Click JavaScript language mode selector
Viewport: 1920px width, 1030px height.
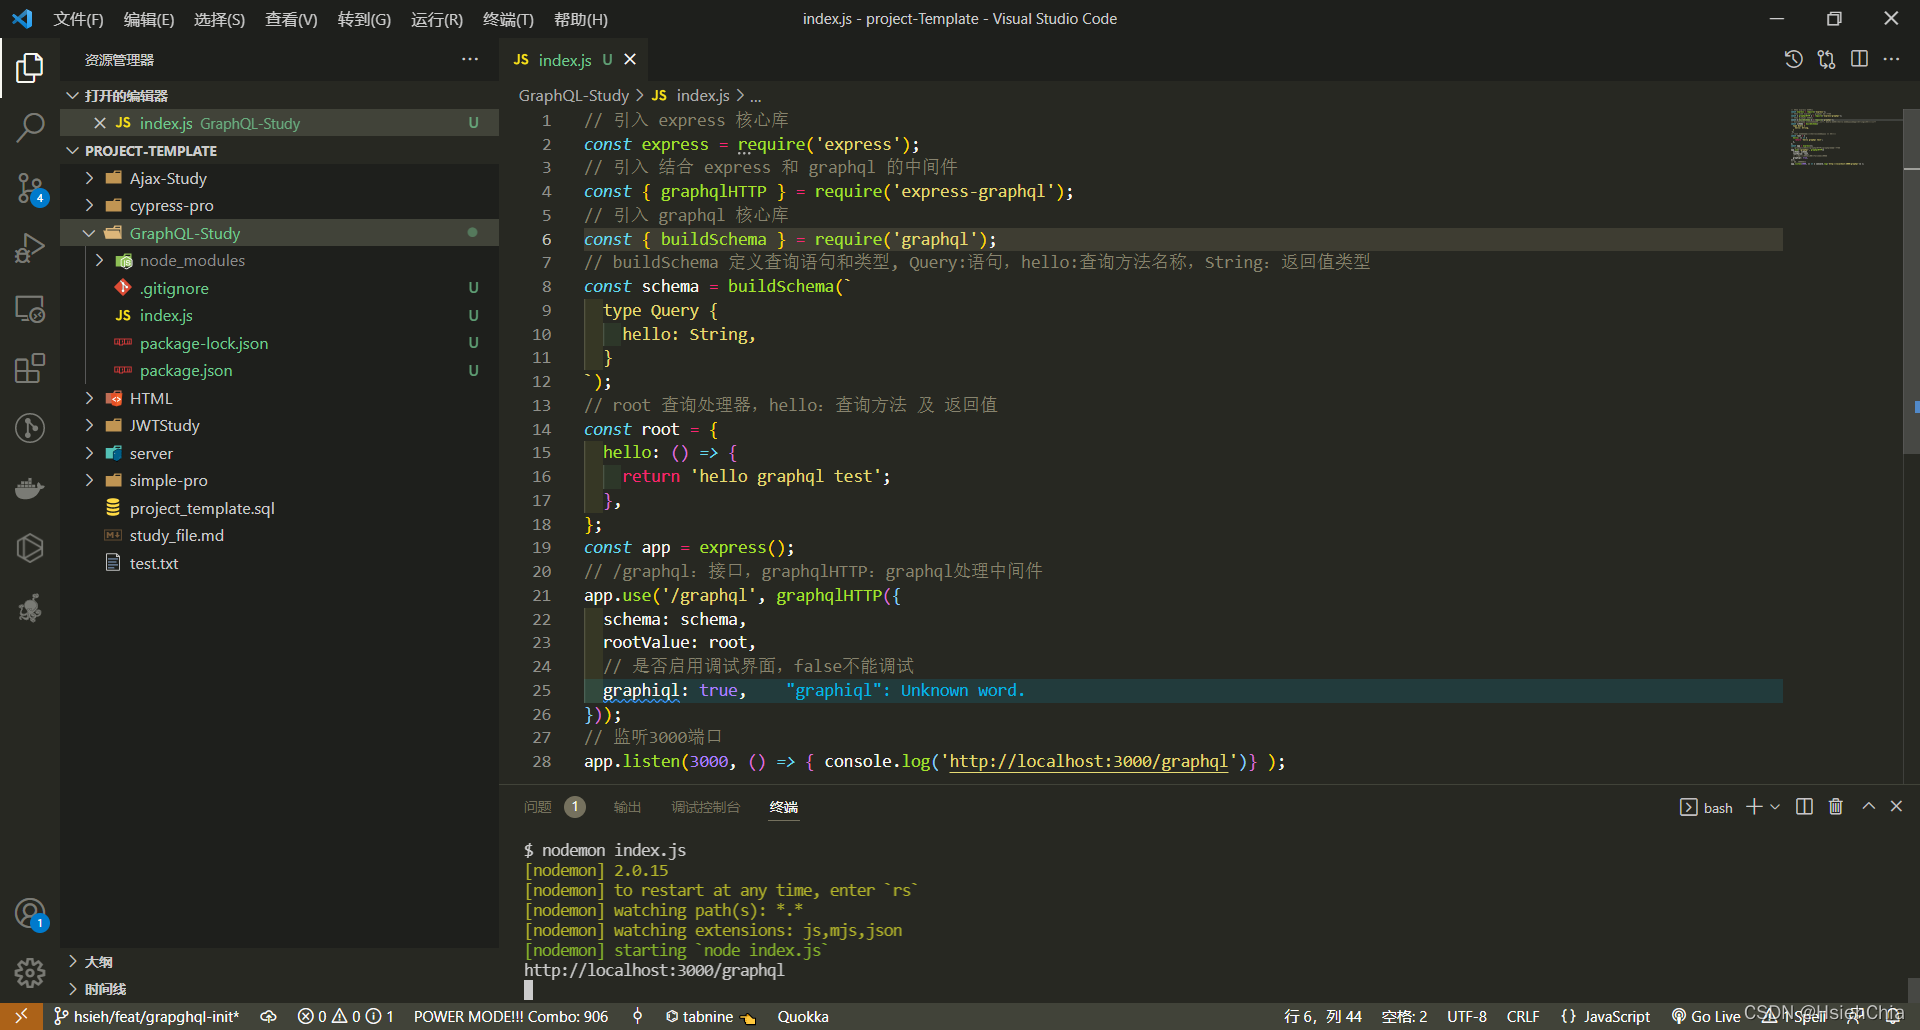coord(1606,1016)
